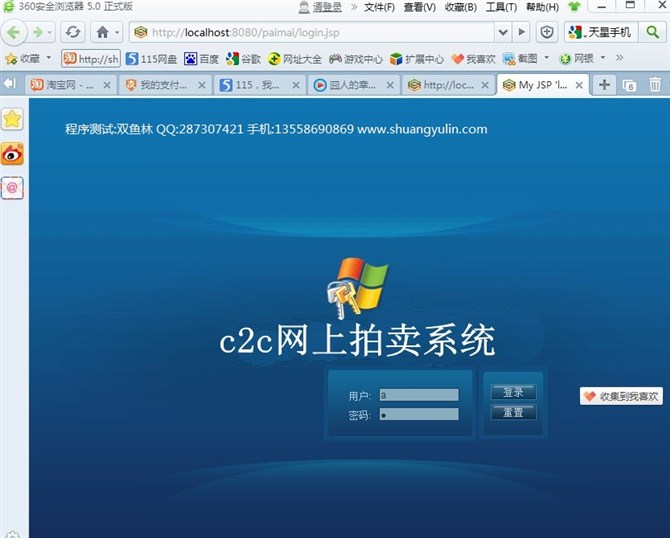Expand the 截图 dropdown arrow
Image resolution: width=670 pixels, height=538 pixels.
(547, 57)
